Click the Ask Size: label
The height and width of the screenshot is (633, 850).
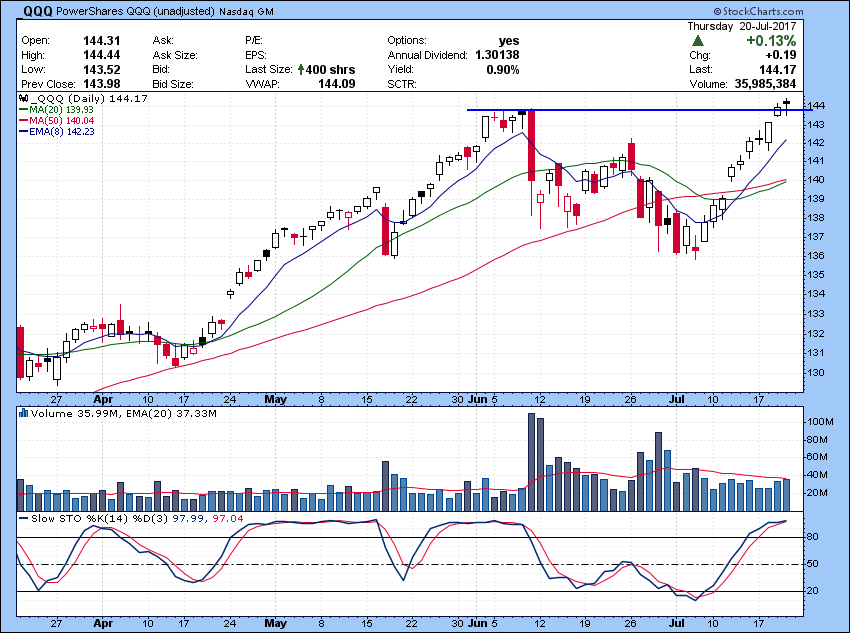(x=175, y=55)
